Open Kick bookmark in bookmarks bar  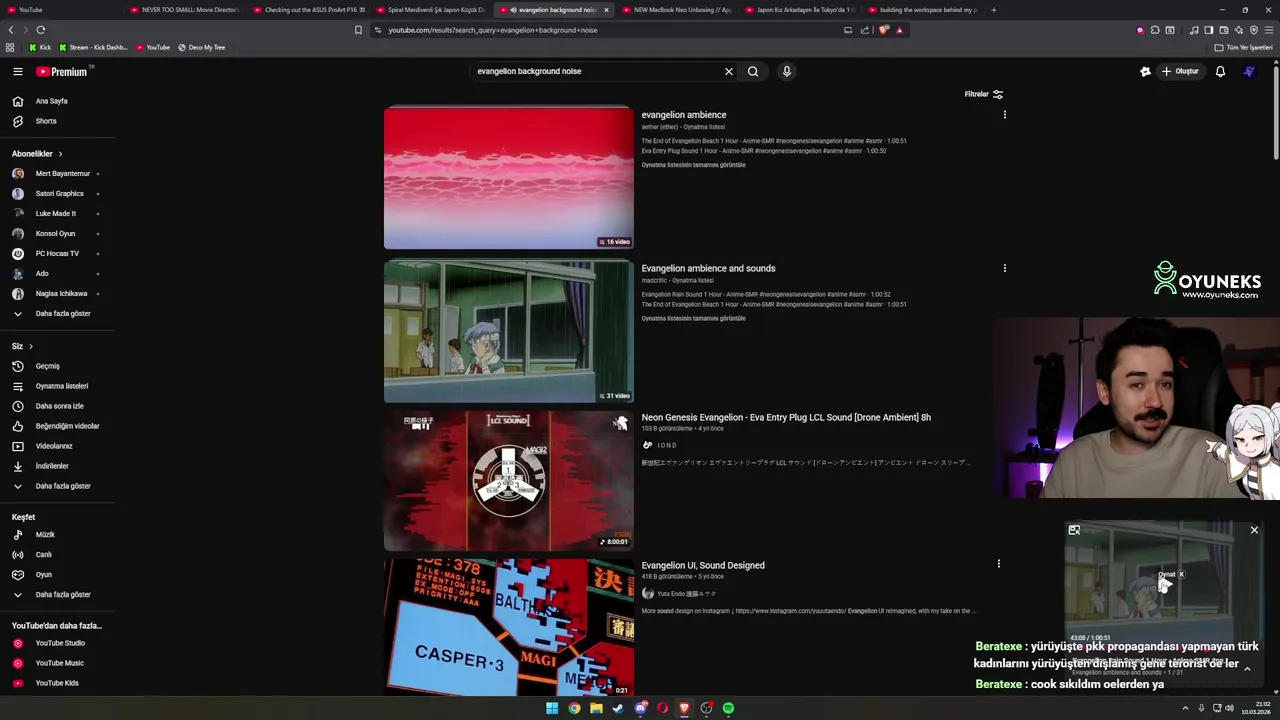40,47
